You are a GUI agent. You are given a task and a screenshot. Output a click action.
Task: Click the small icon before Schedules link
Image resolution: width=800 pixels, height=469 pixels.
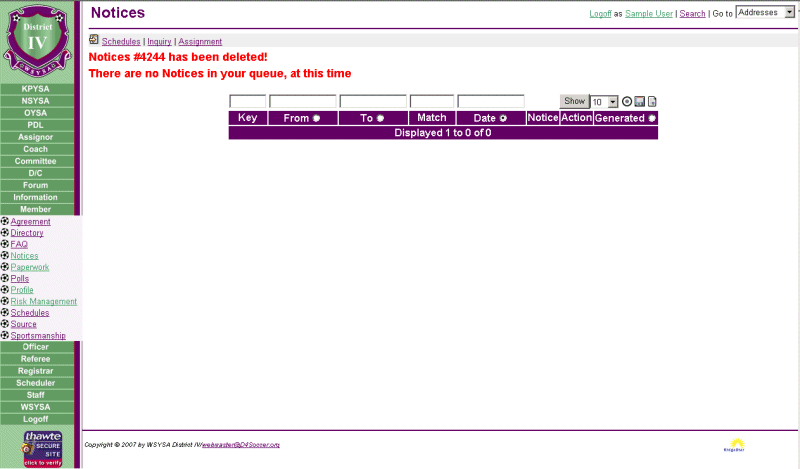pos(94,41)
